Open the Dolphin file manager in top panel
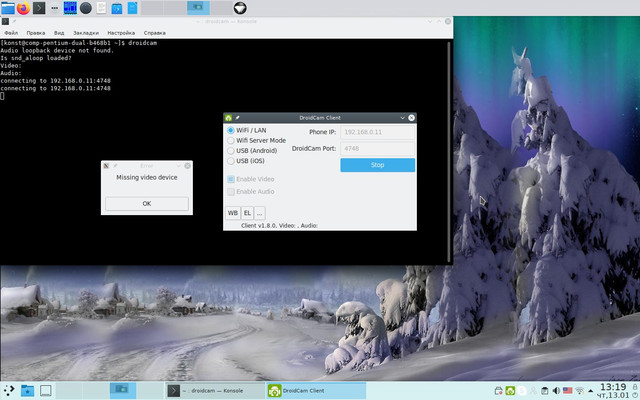Screen dimensions: 640x400 [8, 8]
